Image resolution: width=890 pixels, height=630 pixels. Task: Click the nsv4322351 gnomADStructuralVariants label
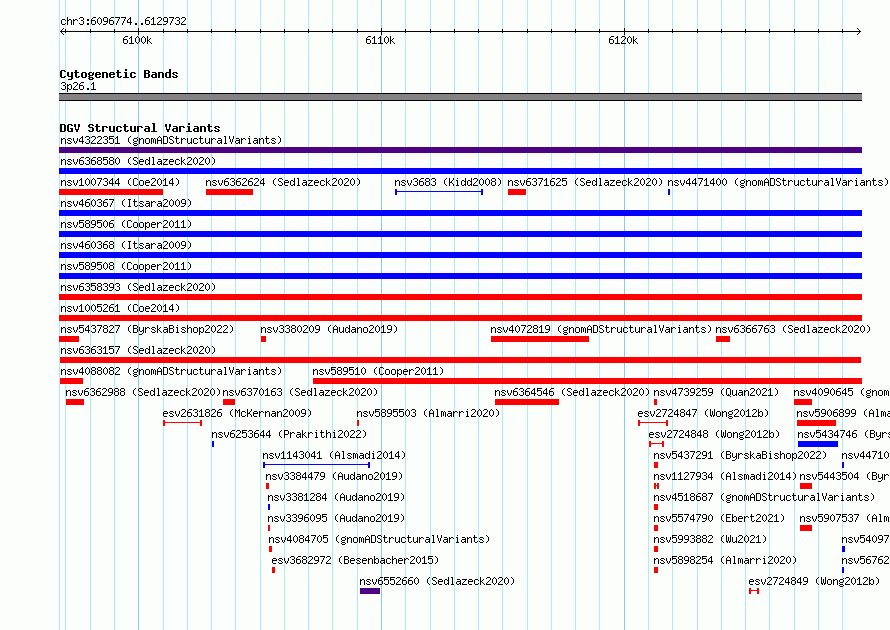click(x=171, y=140)
